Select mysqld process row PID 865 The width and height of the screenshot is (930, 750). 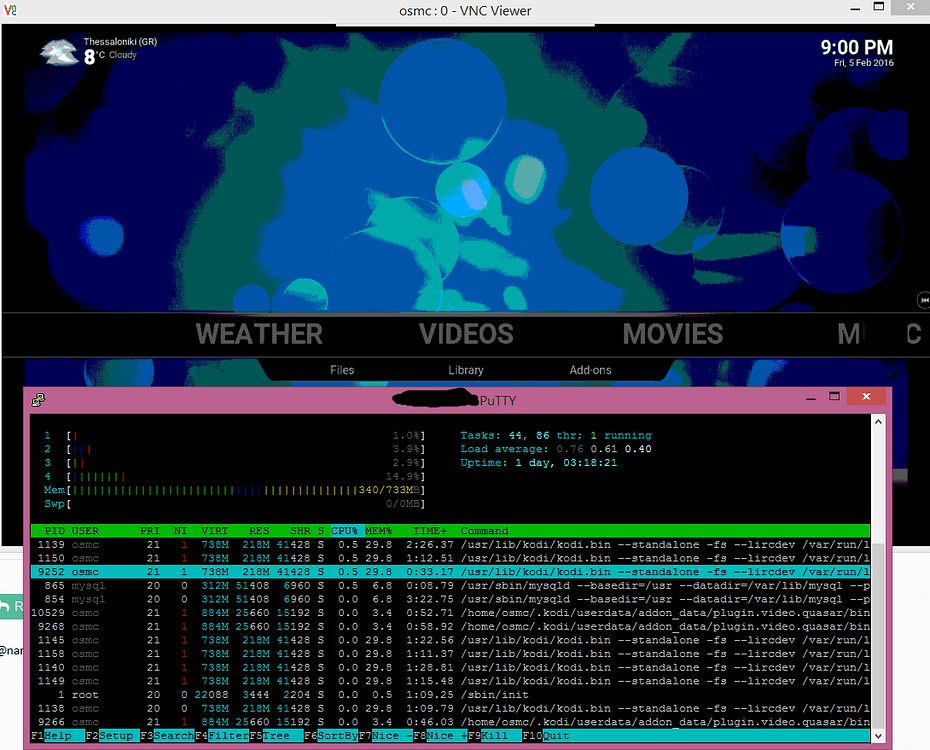click(450, 585)
